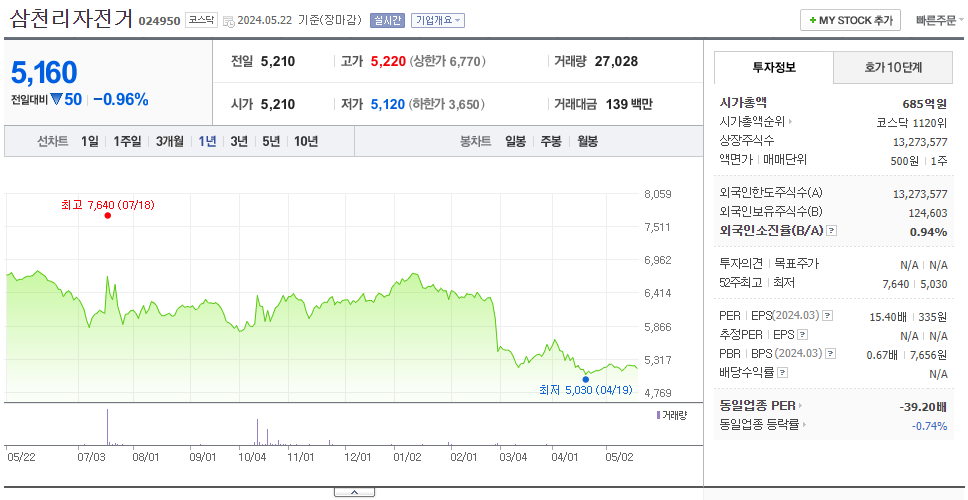
Task: Click the help icon next to PBR BPS(2024.03)
Action: click(832, 354)
